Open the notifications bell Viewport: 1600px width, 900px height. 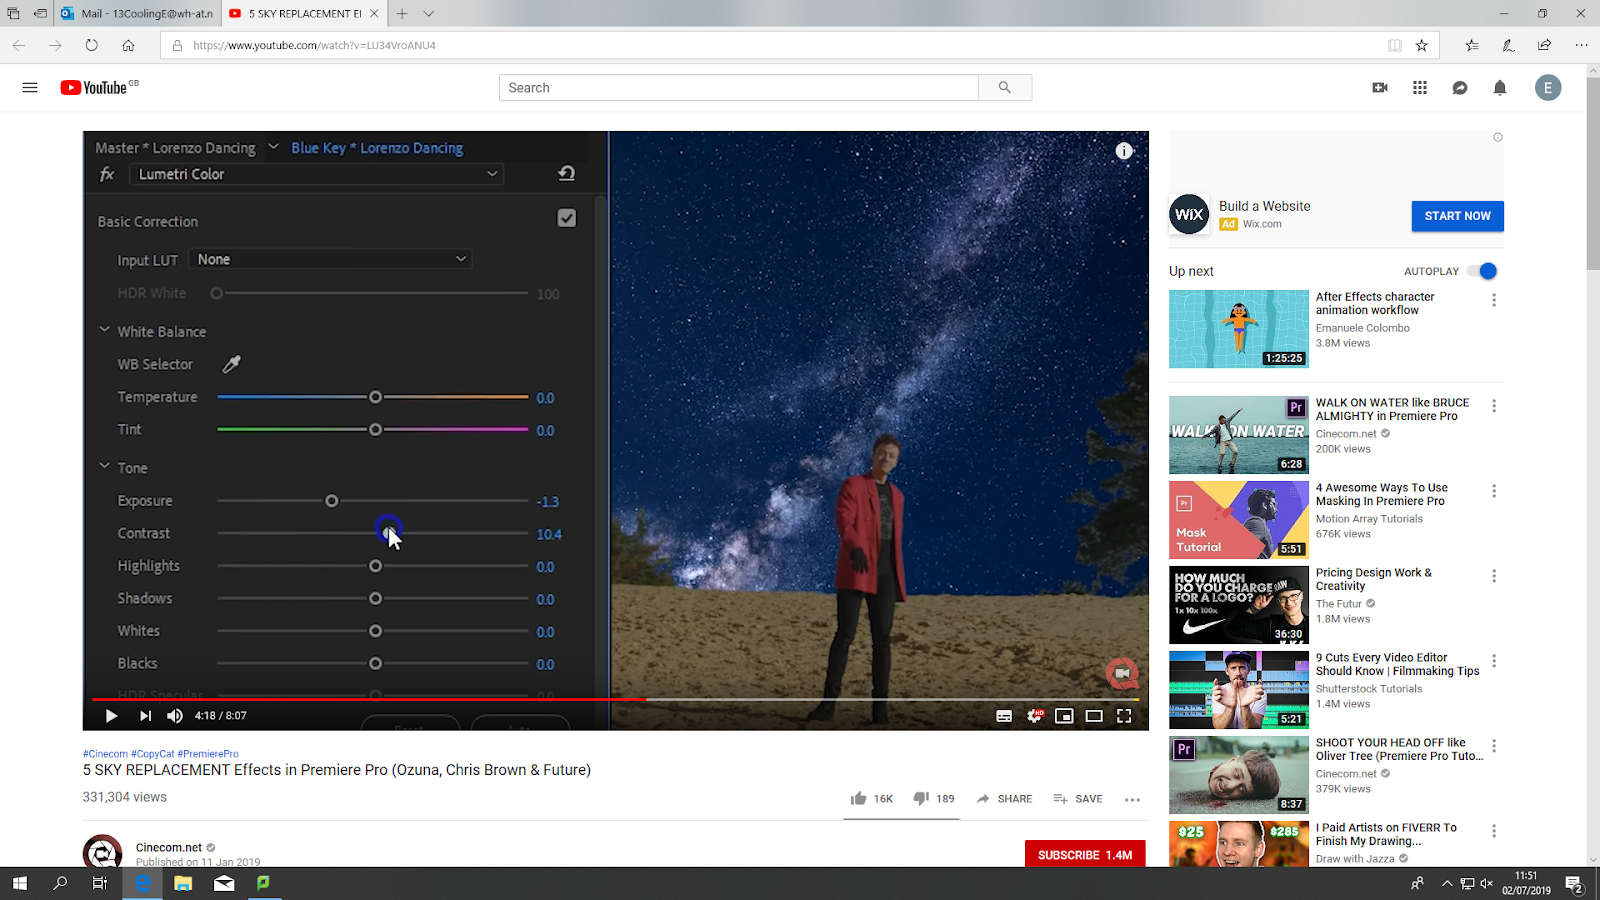click(1500, 88)
